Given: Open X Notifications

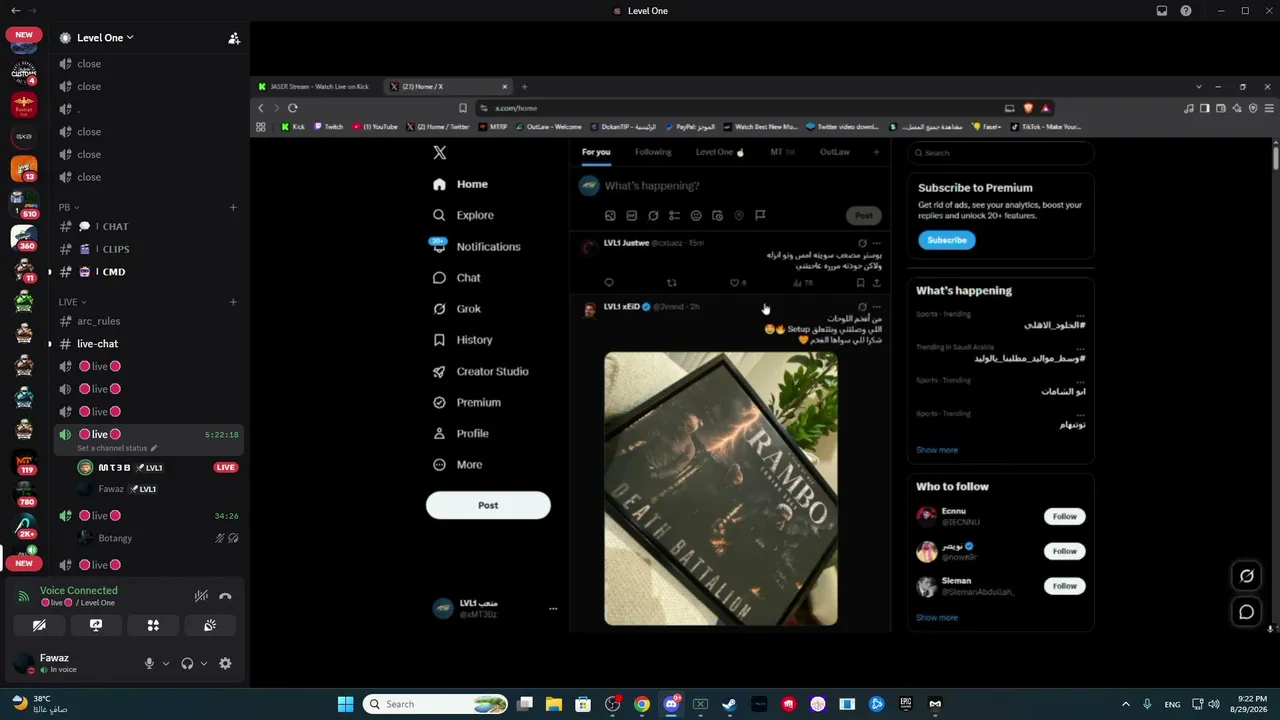Looking at the screenshot, I should pos(476,246).
